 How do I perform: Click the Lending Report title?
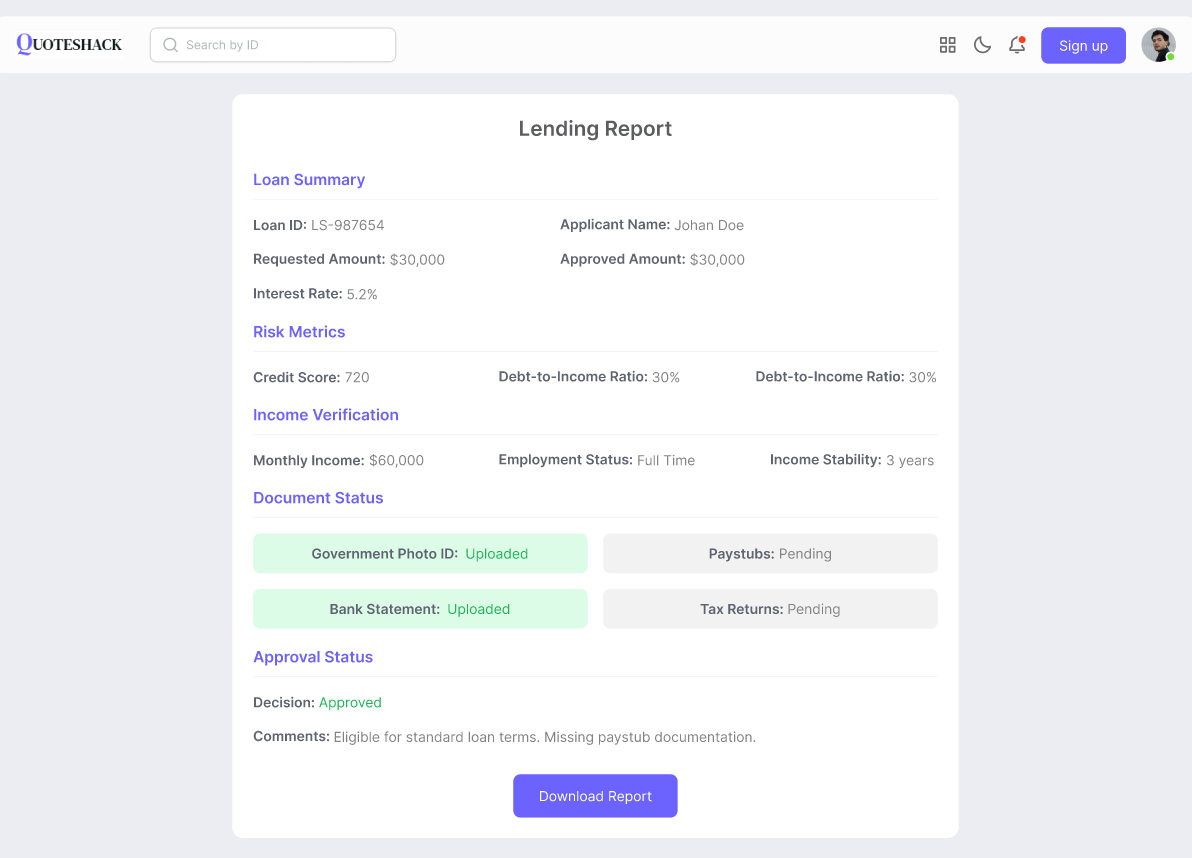(595, 128)
